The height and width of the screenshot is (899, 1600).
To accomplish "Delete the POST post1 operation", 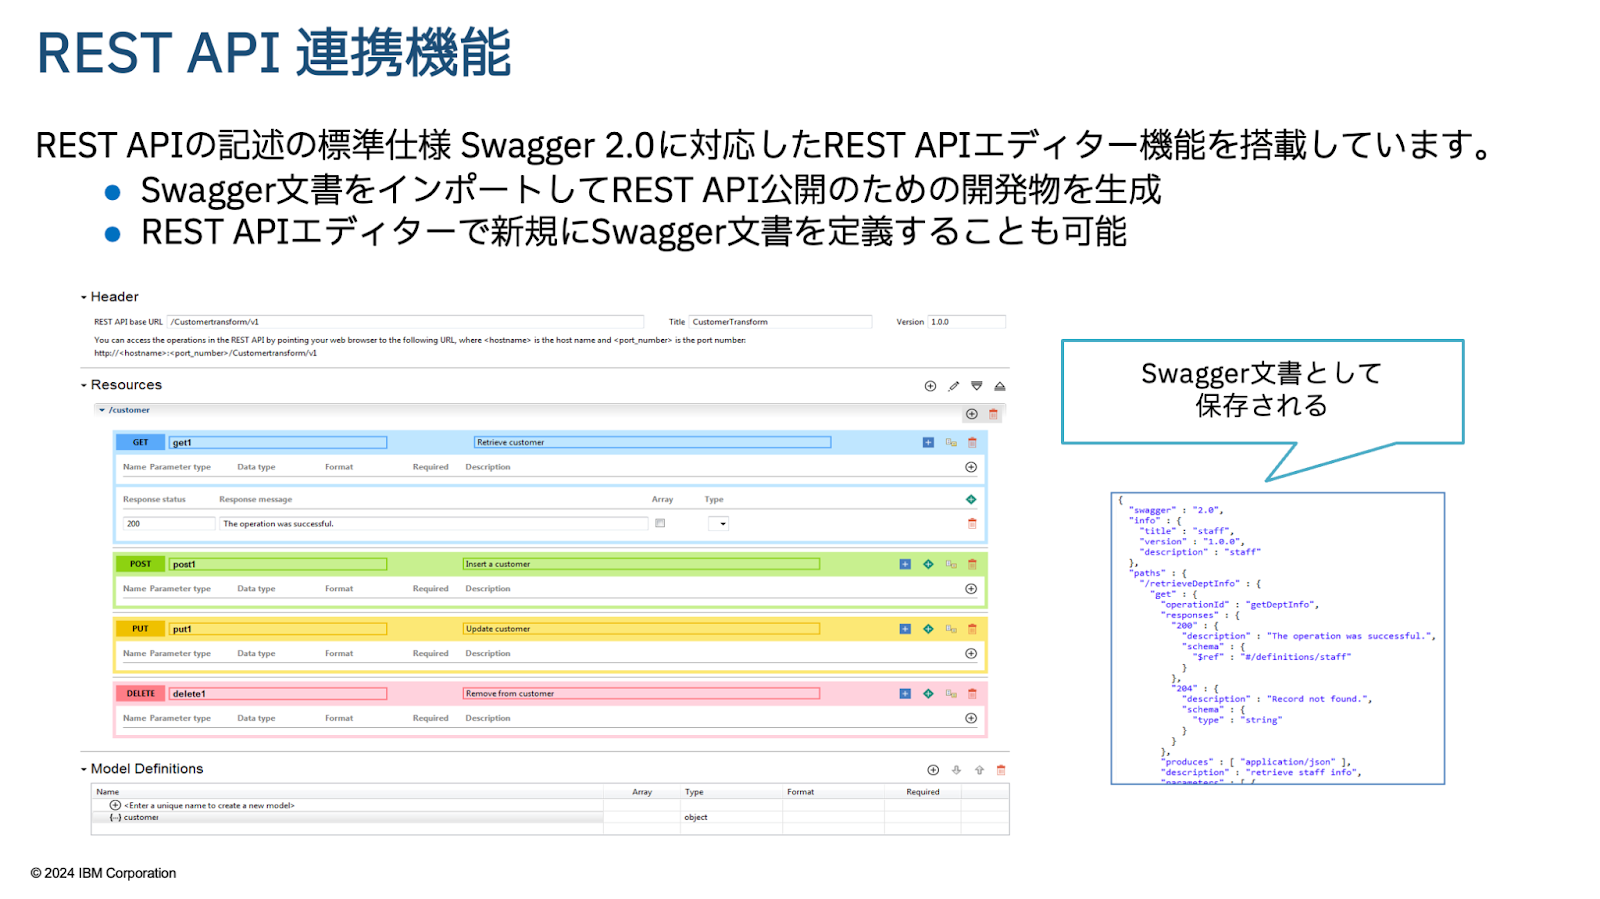I will (972, 564).
